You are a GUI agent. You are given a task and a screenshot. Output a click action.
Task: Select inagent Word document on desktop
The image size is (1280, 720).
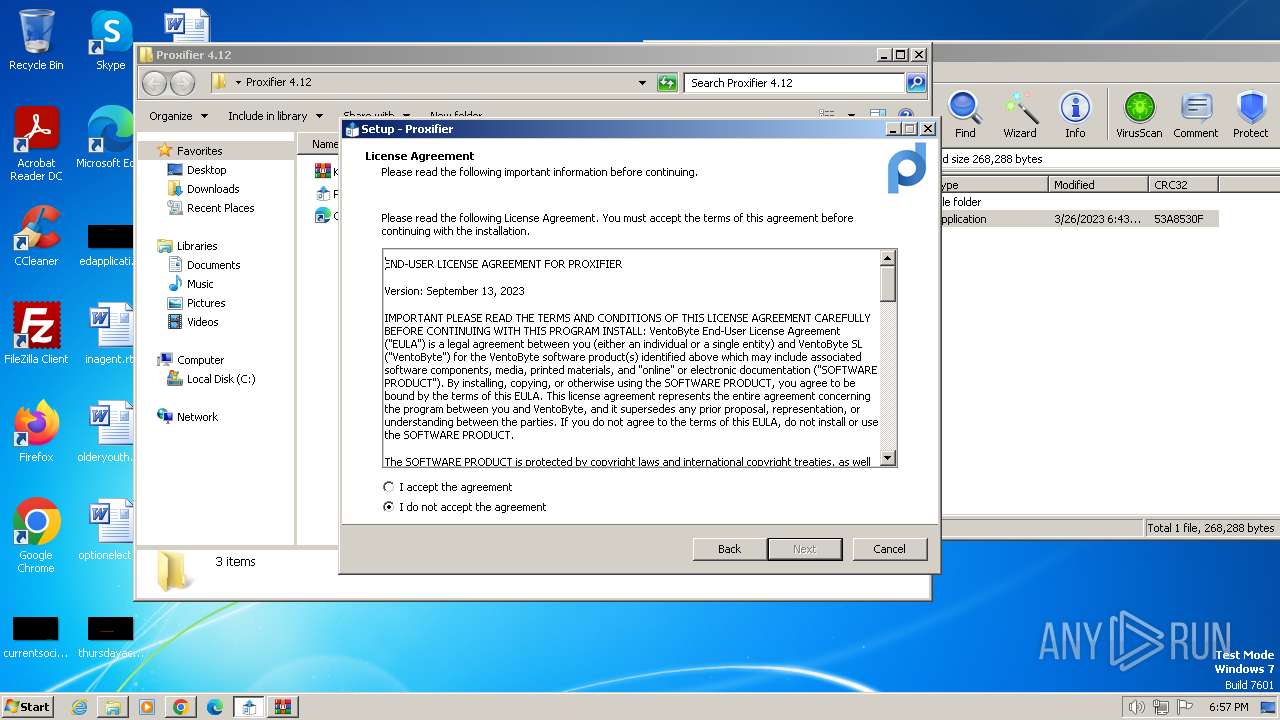click(109, 334)
